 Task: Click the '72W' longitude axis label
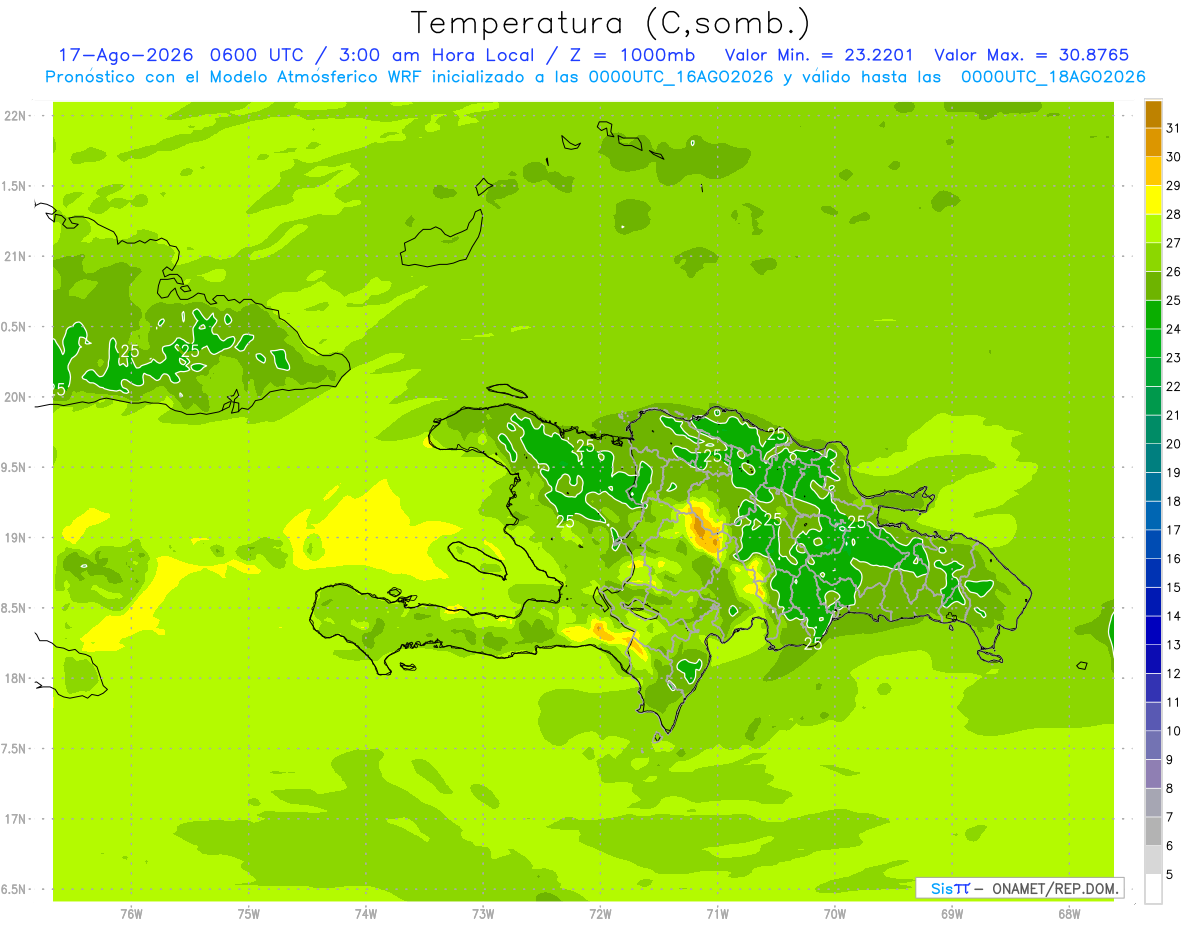pos(600,913)
